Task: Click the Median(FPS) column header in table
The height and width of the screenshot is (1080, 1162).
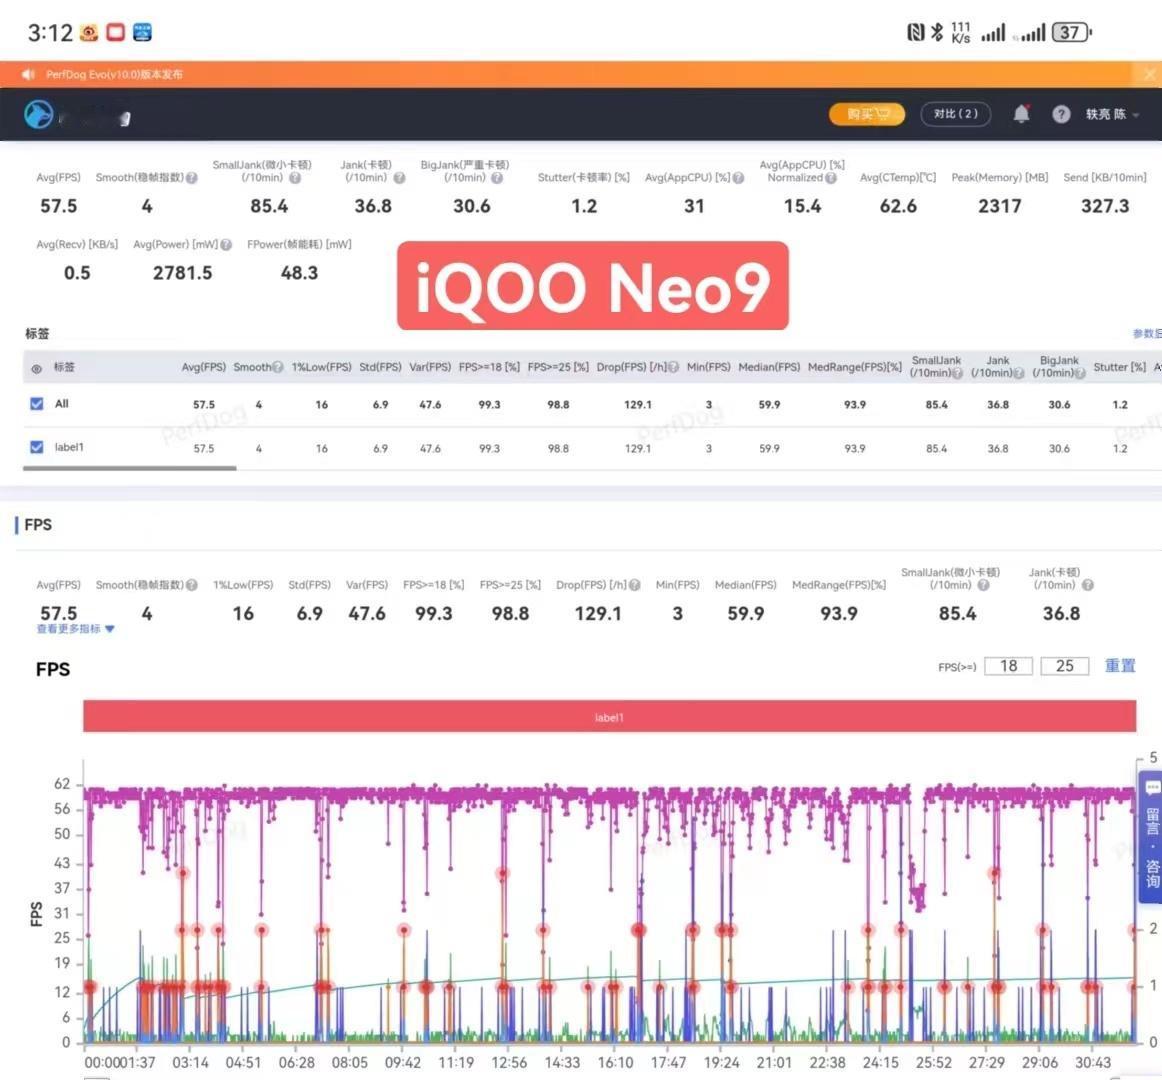Action: pos(769,367)
